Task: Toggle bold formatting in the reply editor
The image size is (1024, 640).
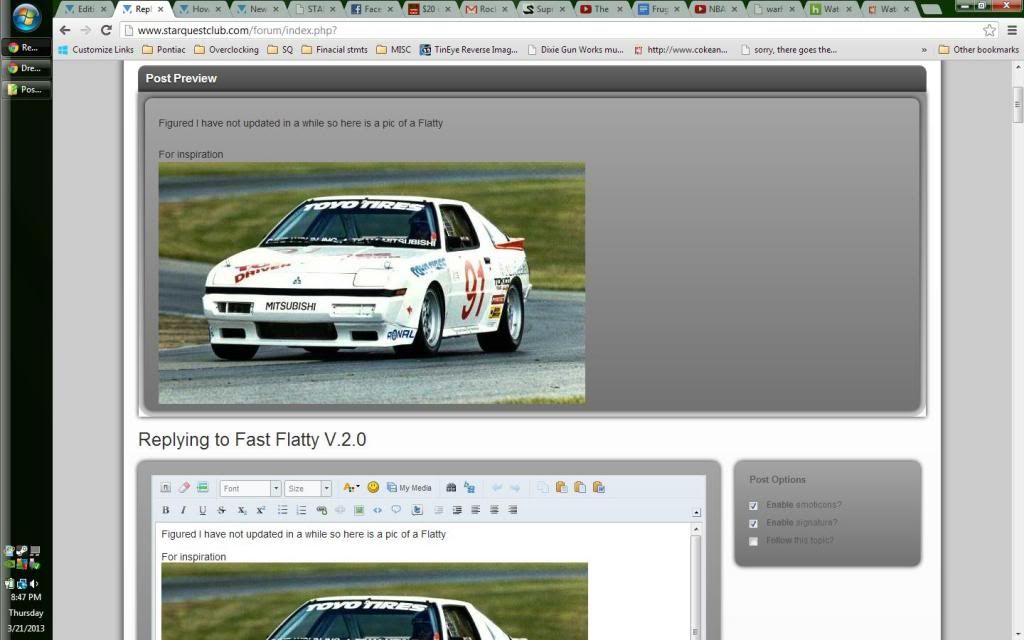Action: [165, 510]
